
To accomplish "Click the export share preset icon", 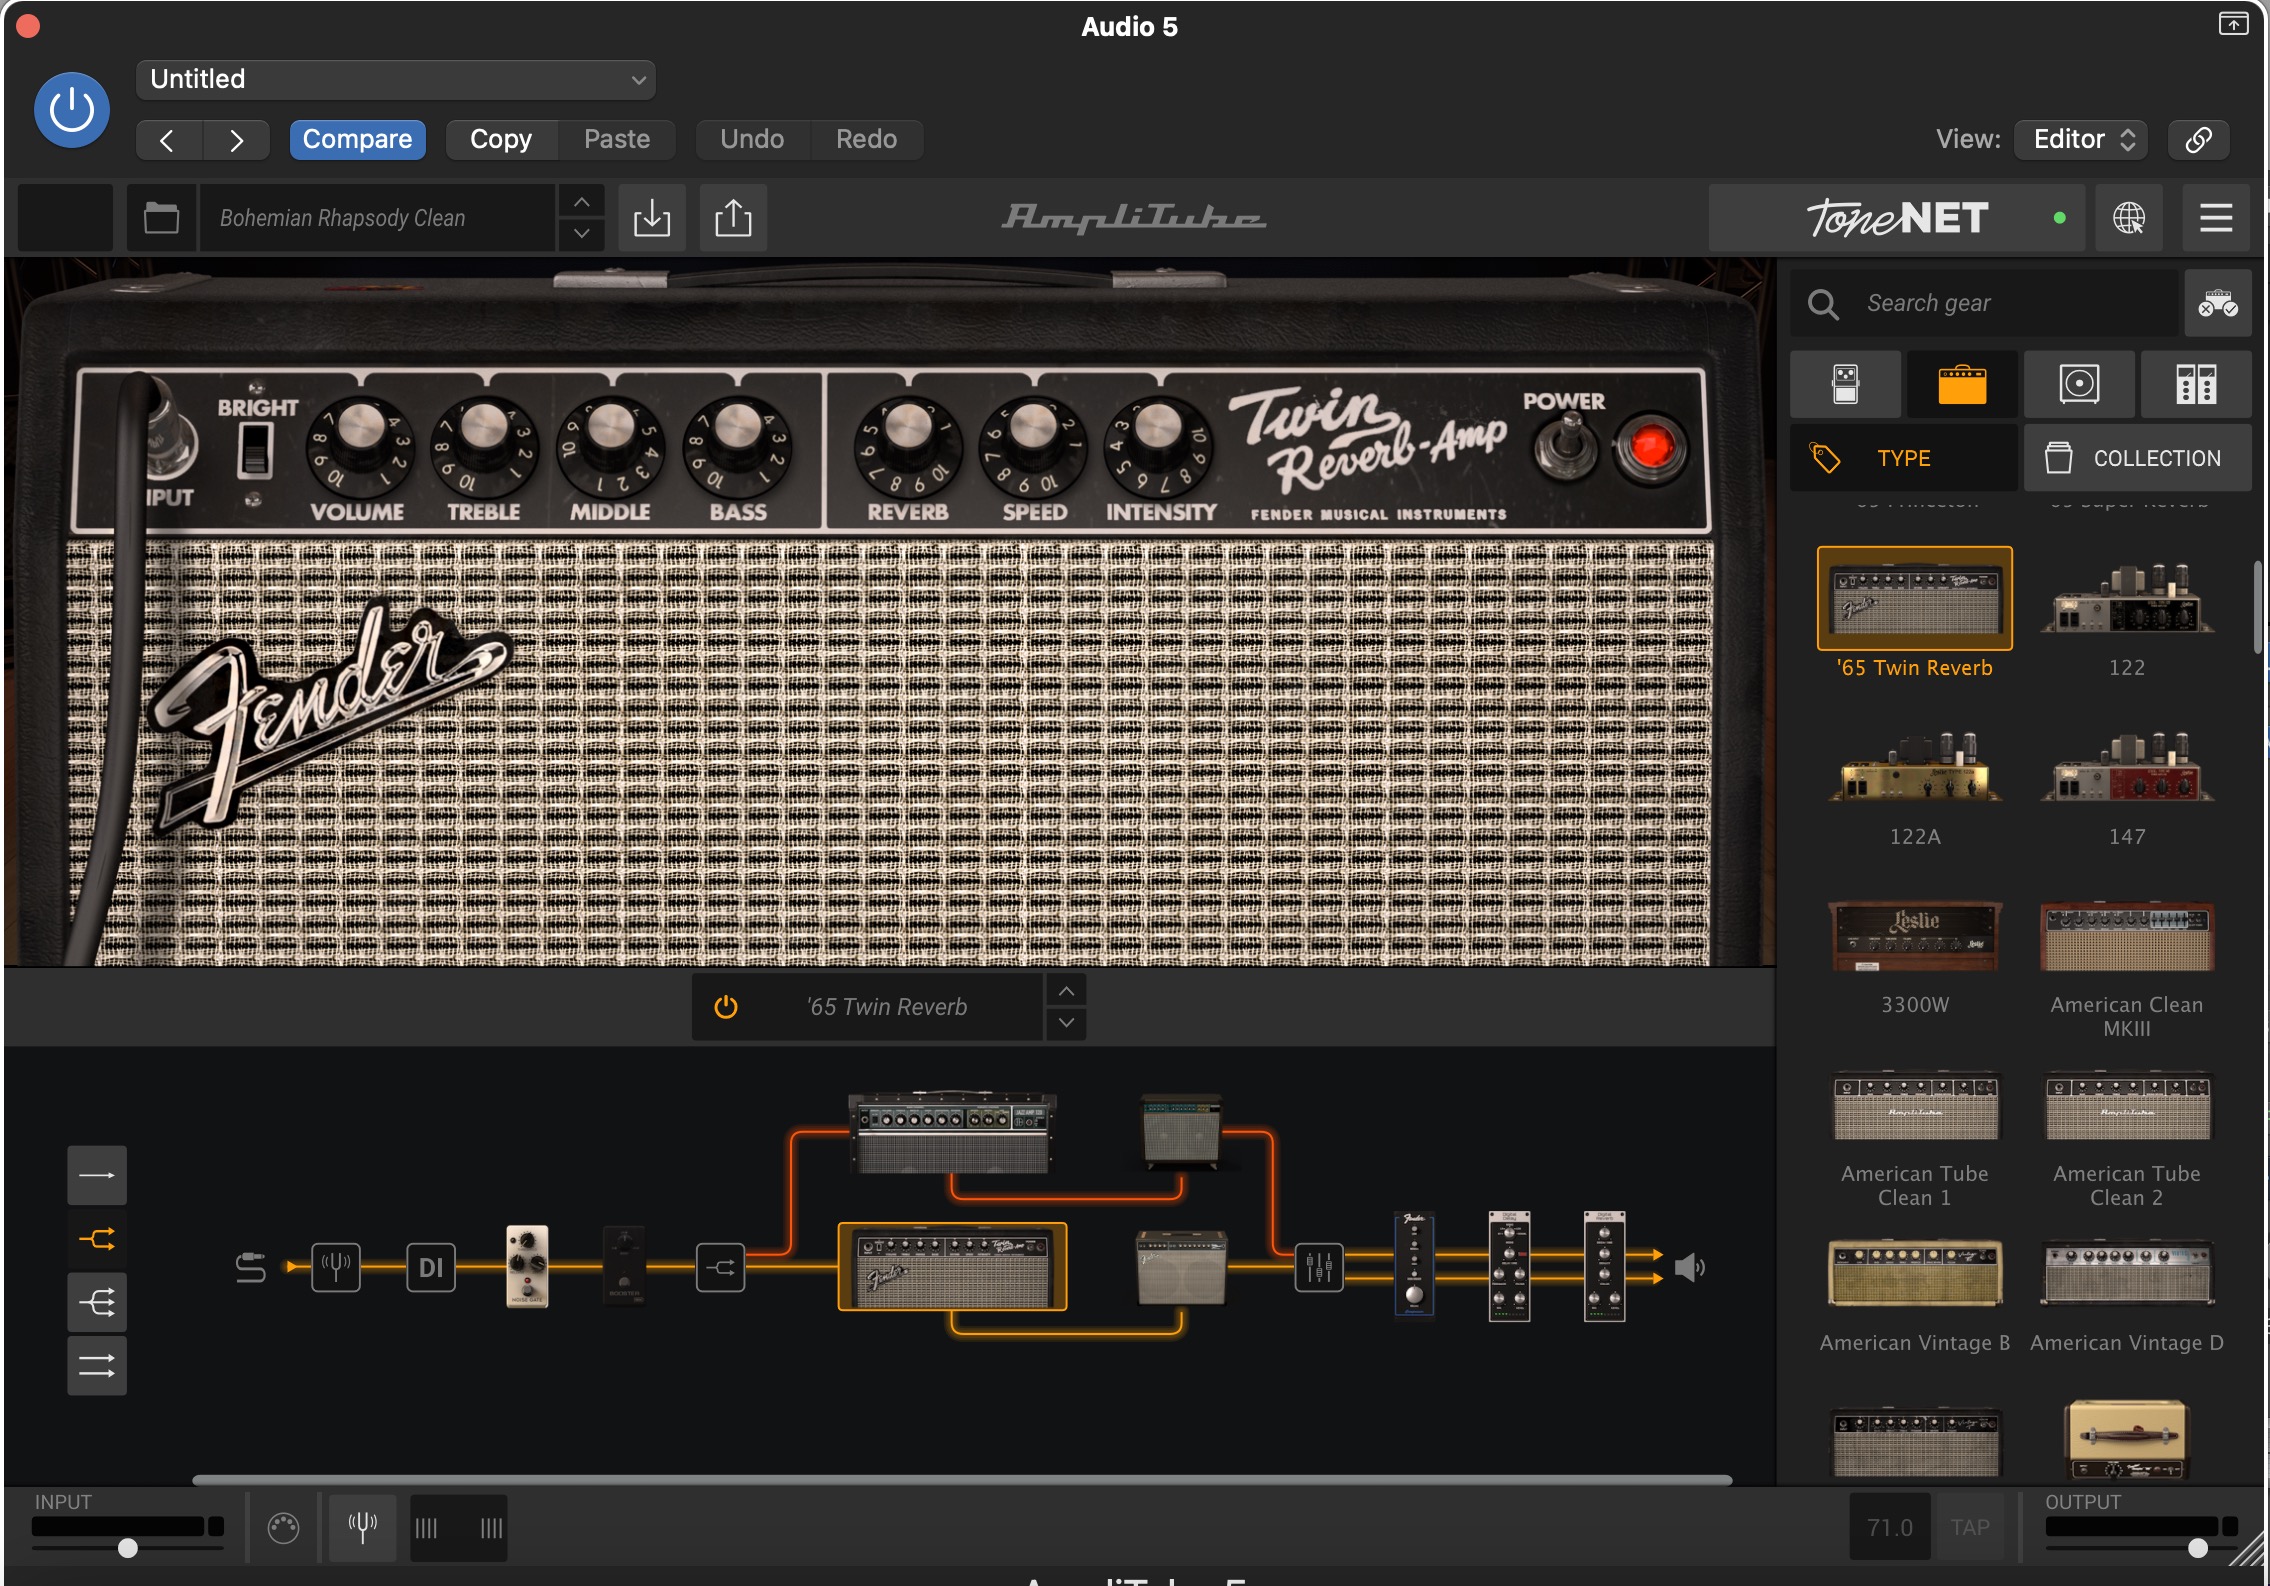I will pyautogui.click(x=733, y=217).
